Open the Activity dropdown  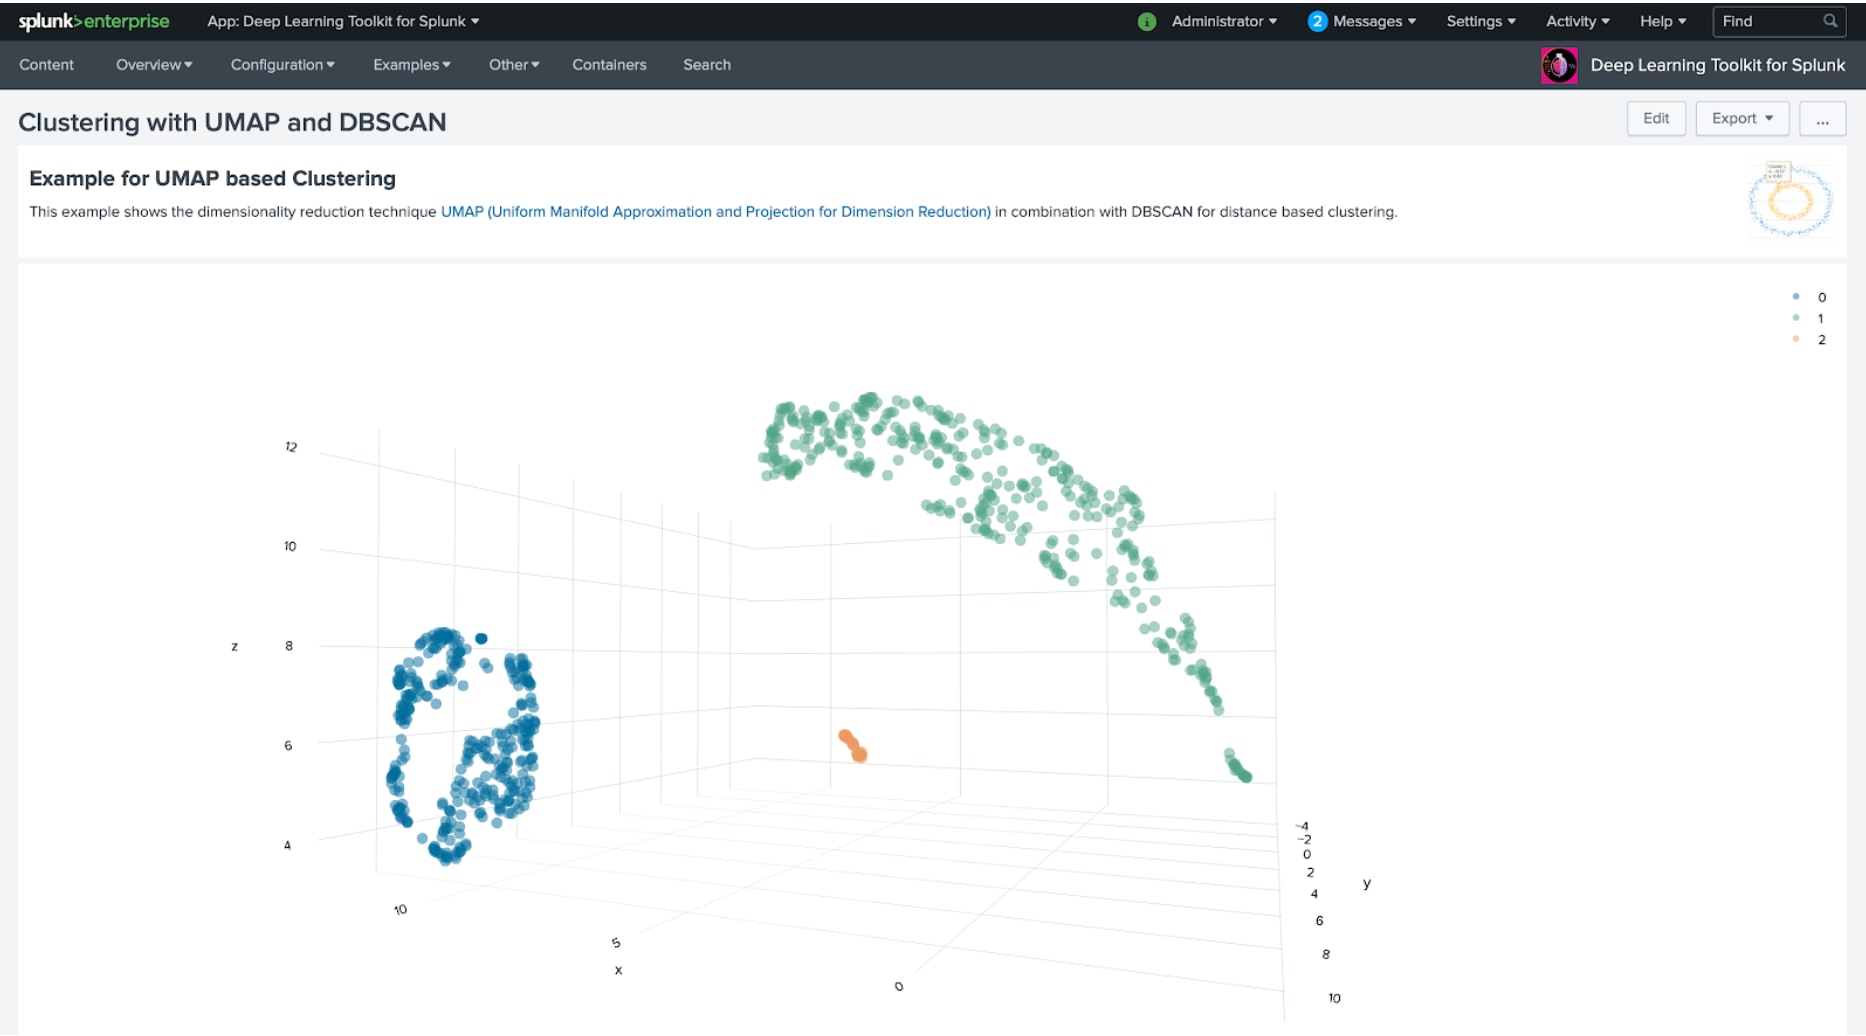click(1577, 21)
